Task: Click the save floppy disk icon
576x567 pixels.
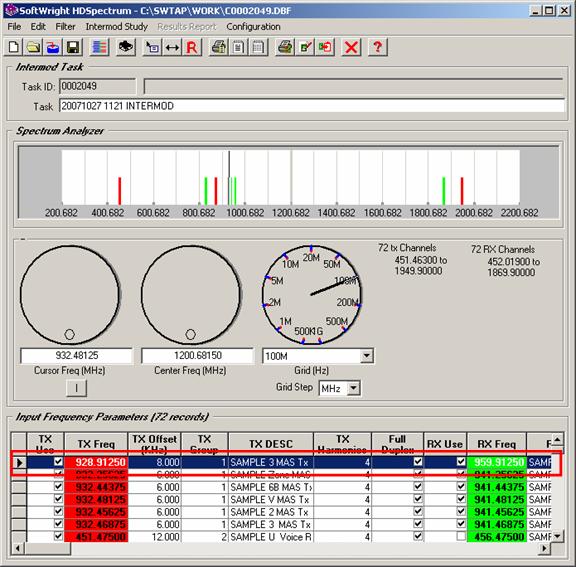Action: (x=73, y=47)
